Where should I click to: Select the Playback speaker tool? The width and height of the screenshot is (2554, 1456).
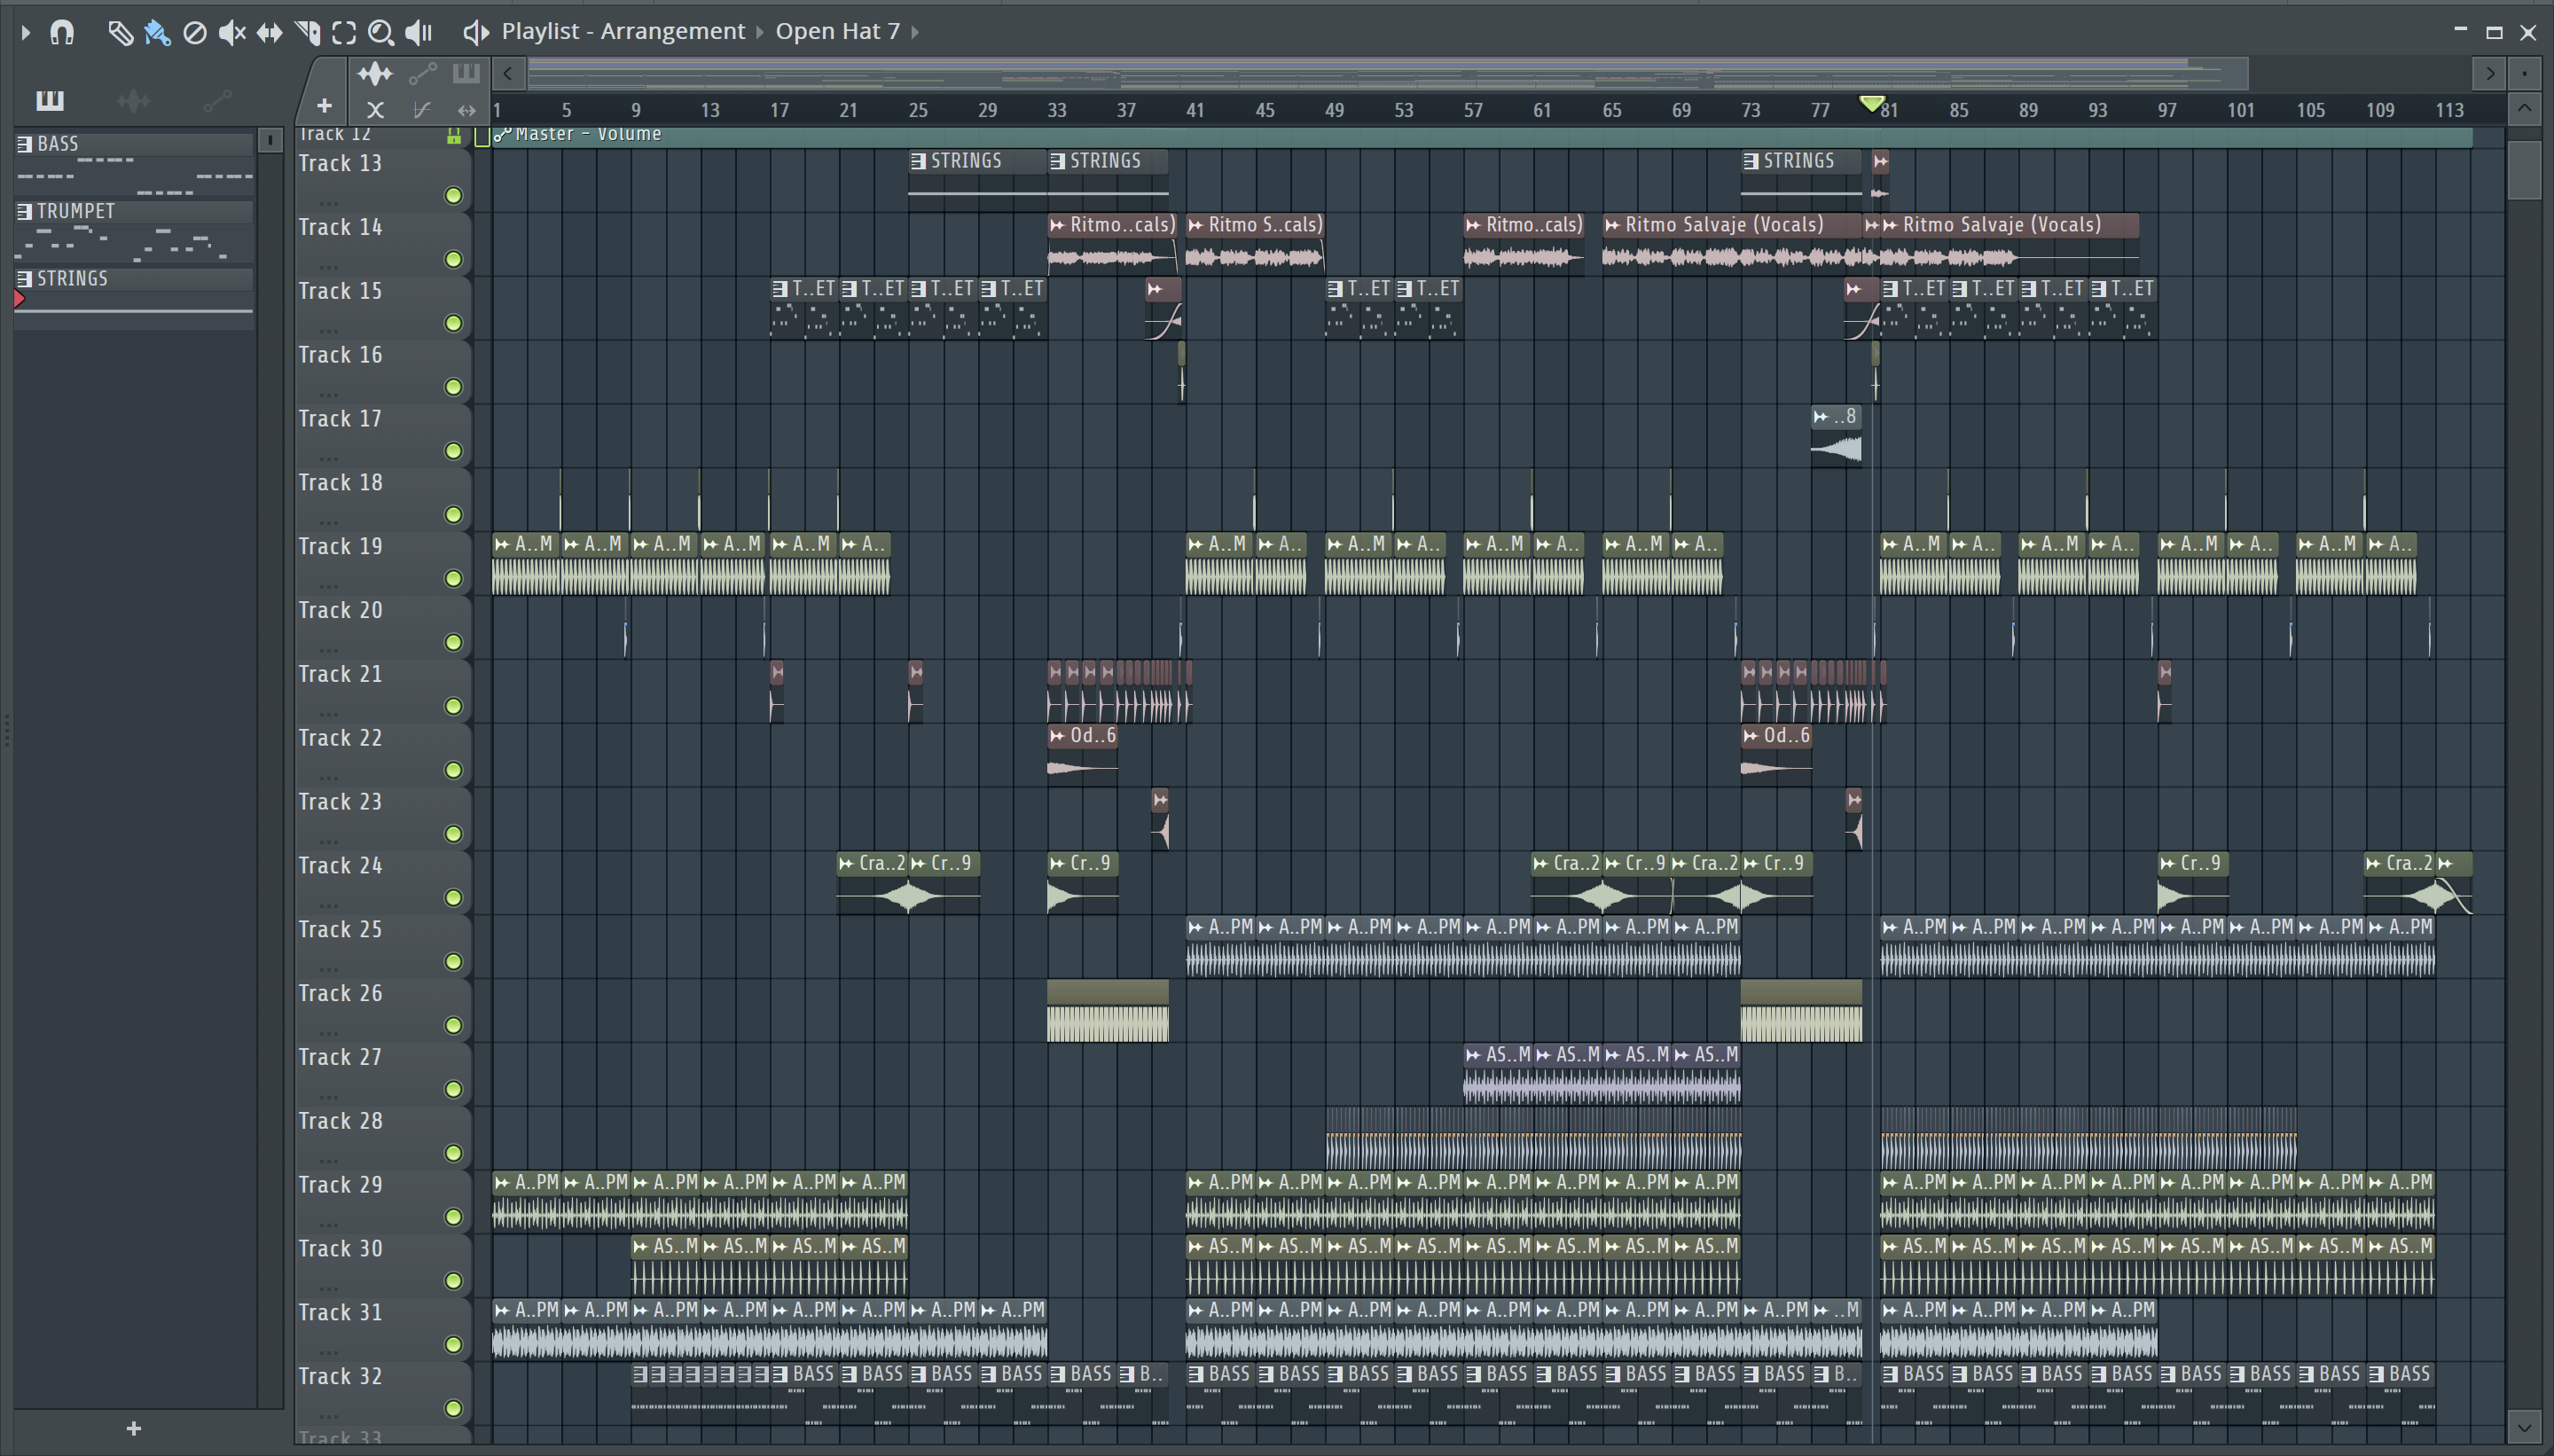[x=419, y=33]
